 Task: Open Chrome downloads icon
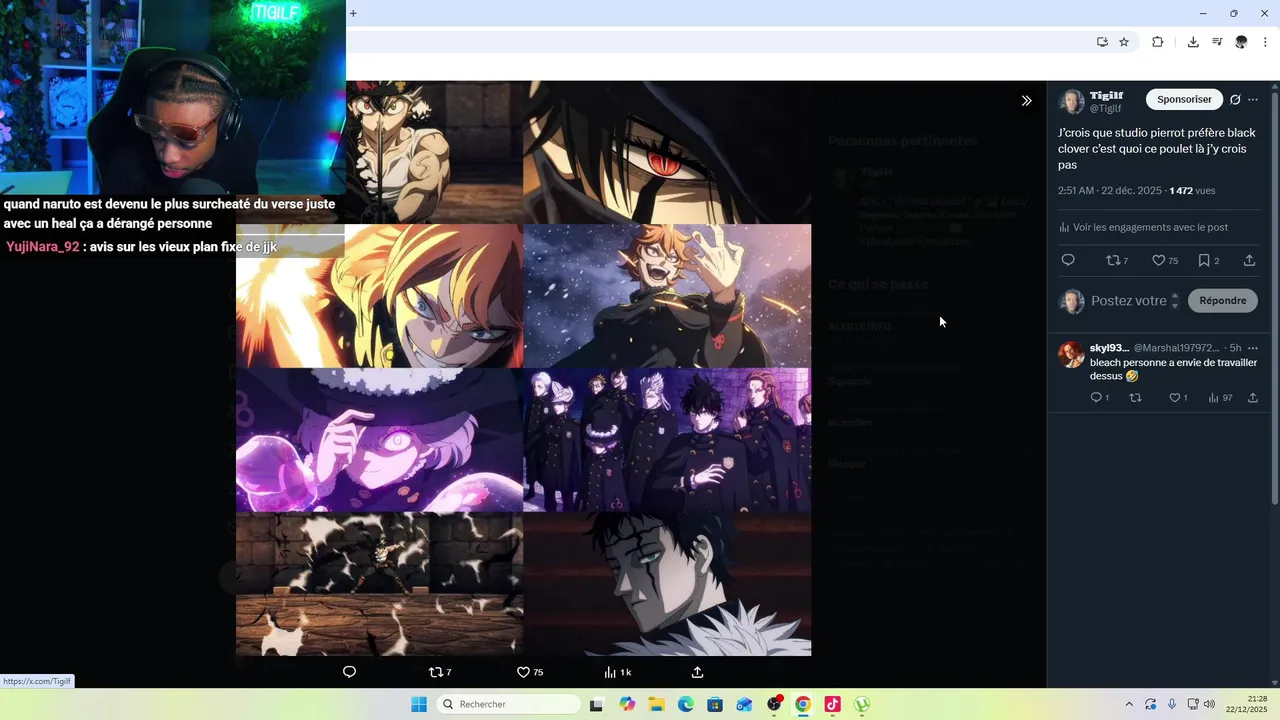click(x=1193, y=42)
